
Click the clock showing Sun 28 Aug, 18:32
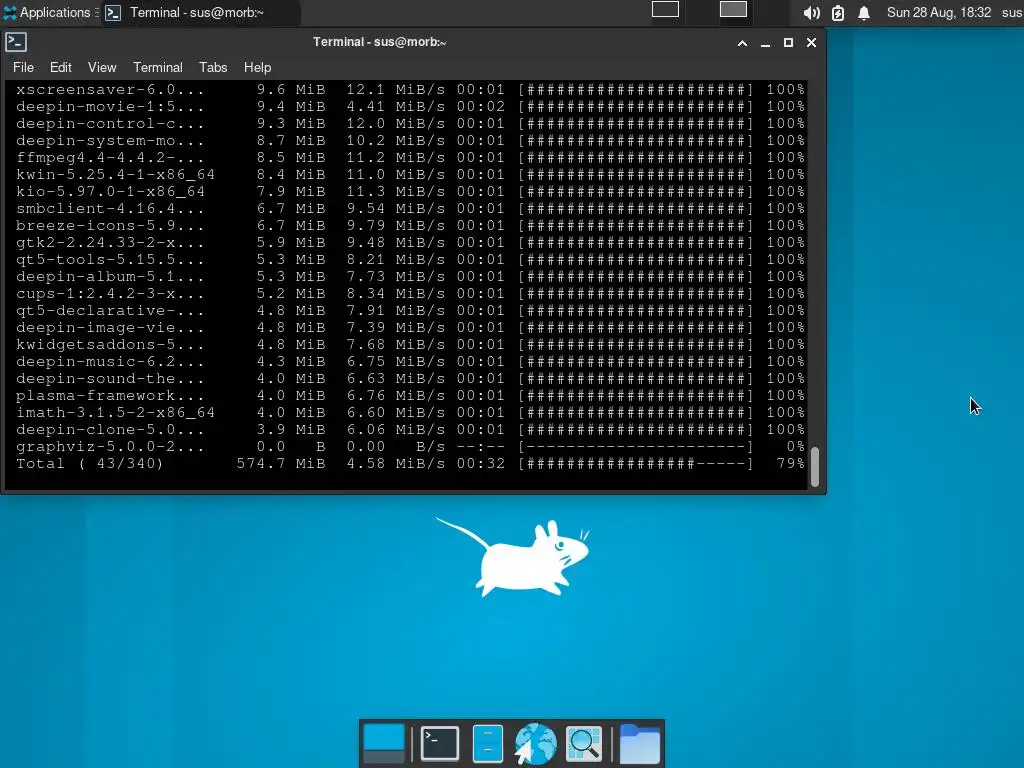click(x=938, y=12)
